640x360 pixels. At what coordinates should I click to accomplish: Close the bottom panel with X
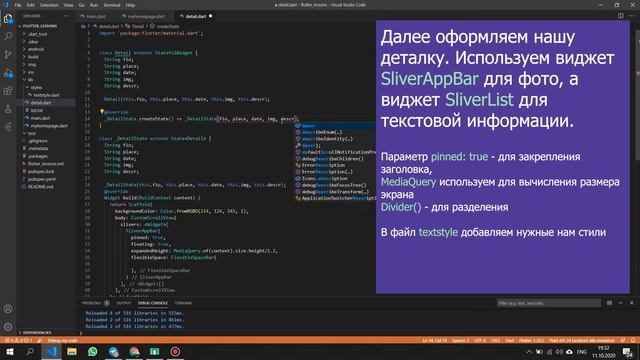631,303
